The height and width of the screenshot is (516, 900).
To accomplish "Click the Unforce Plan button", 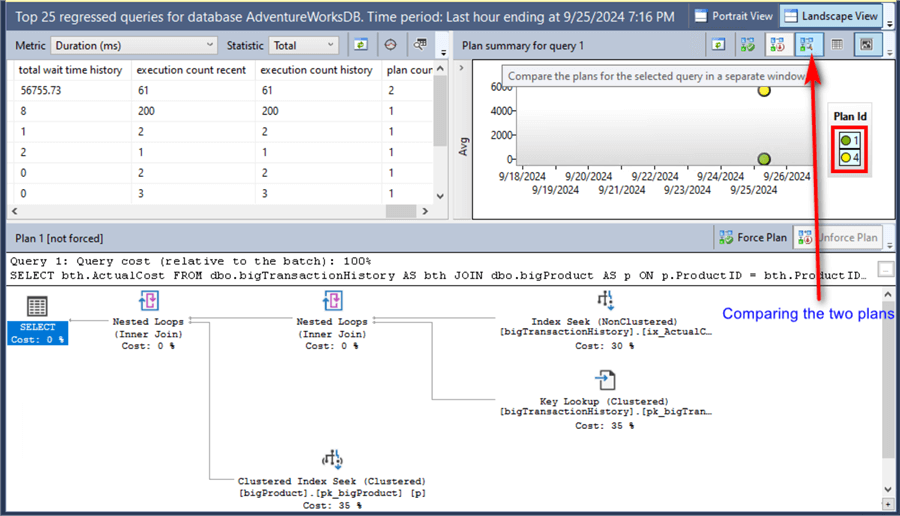I will (x=837, y=237).
